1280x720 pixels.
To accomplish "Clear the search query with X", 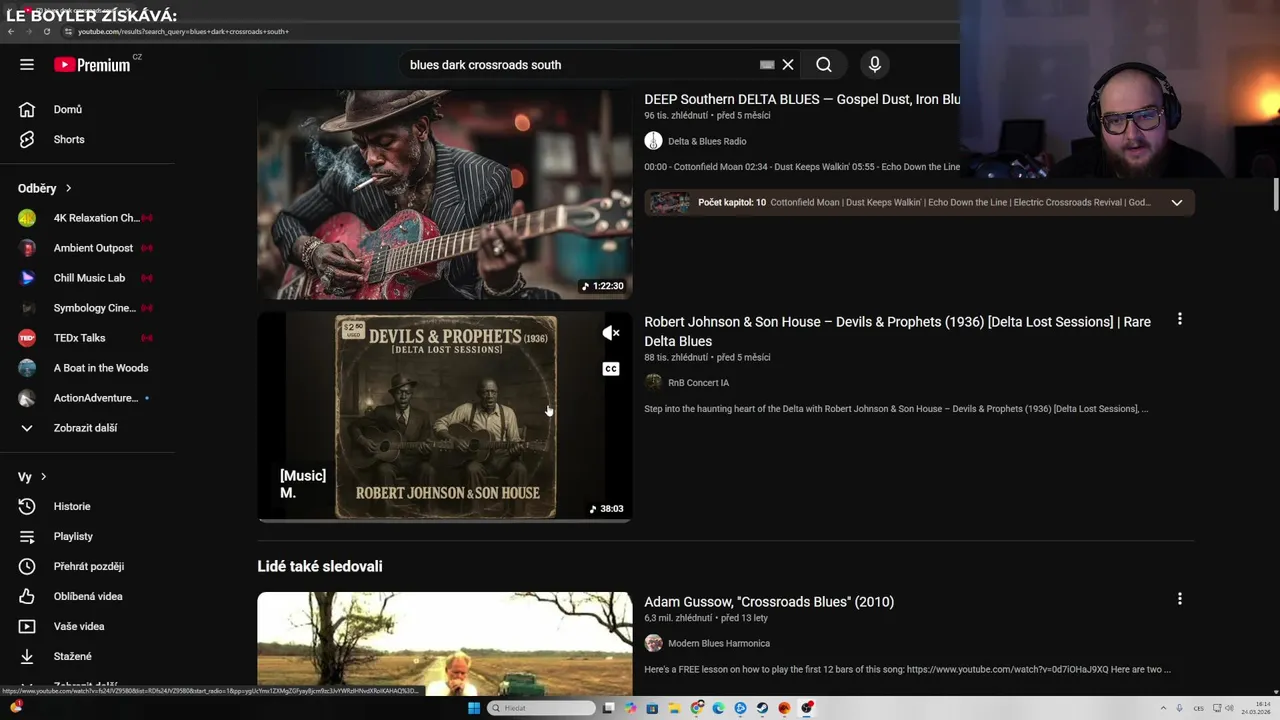I will (788, 64).
